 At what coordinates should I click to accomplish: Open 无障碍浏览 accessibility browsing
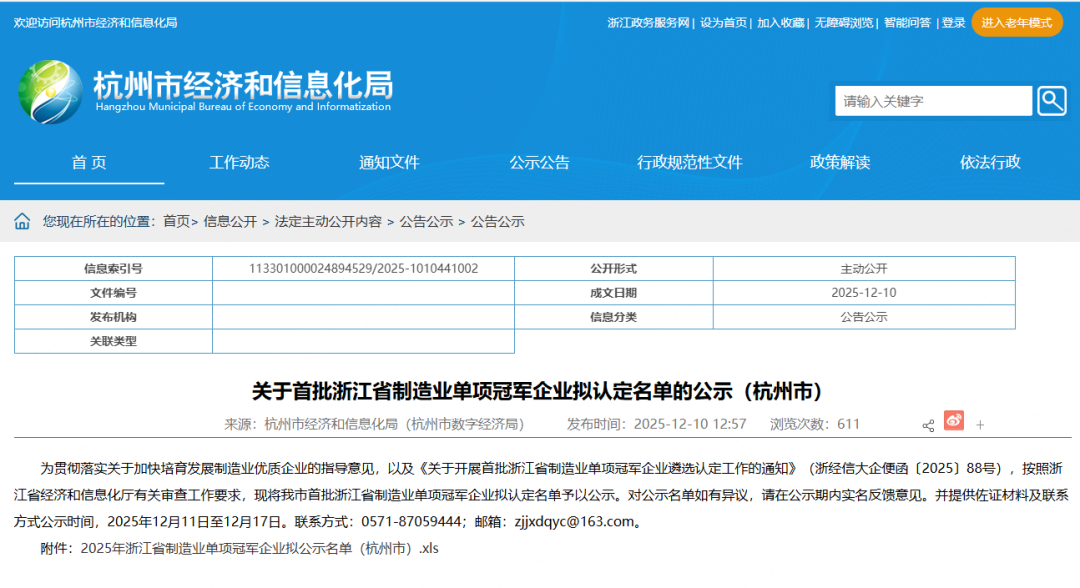tap(843, 23)
